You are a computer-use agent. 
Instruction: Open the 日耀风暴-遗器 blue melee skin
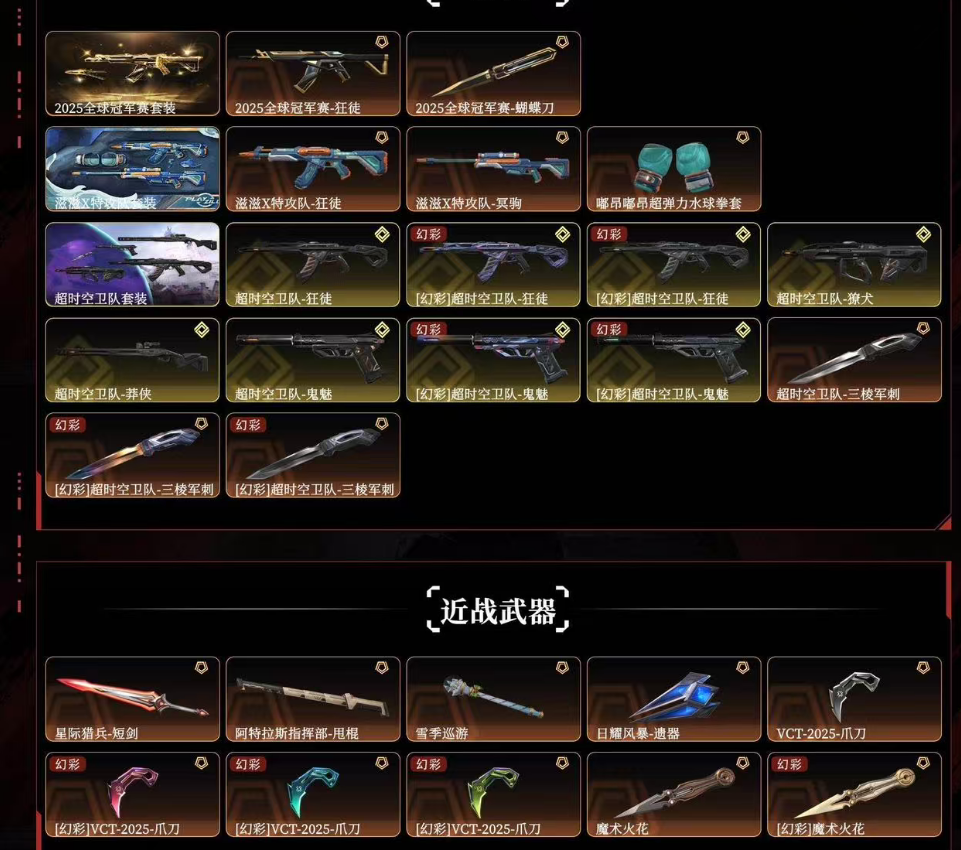[674, 699]
